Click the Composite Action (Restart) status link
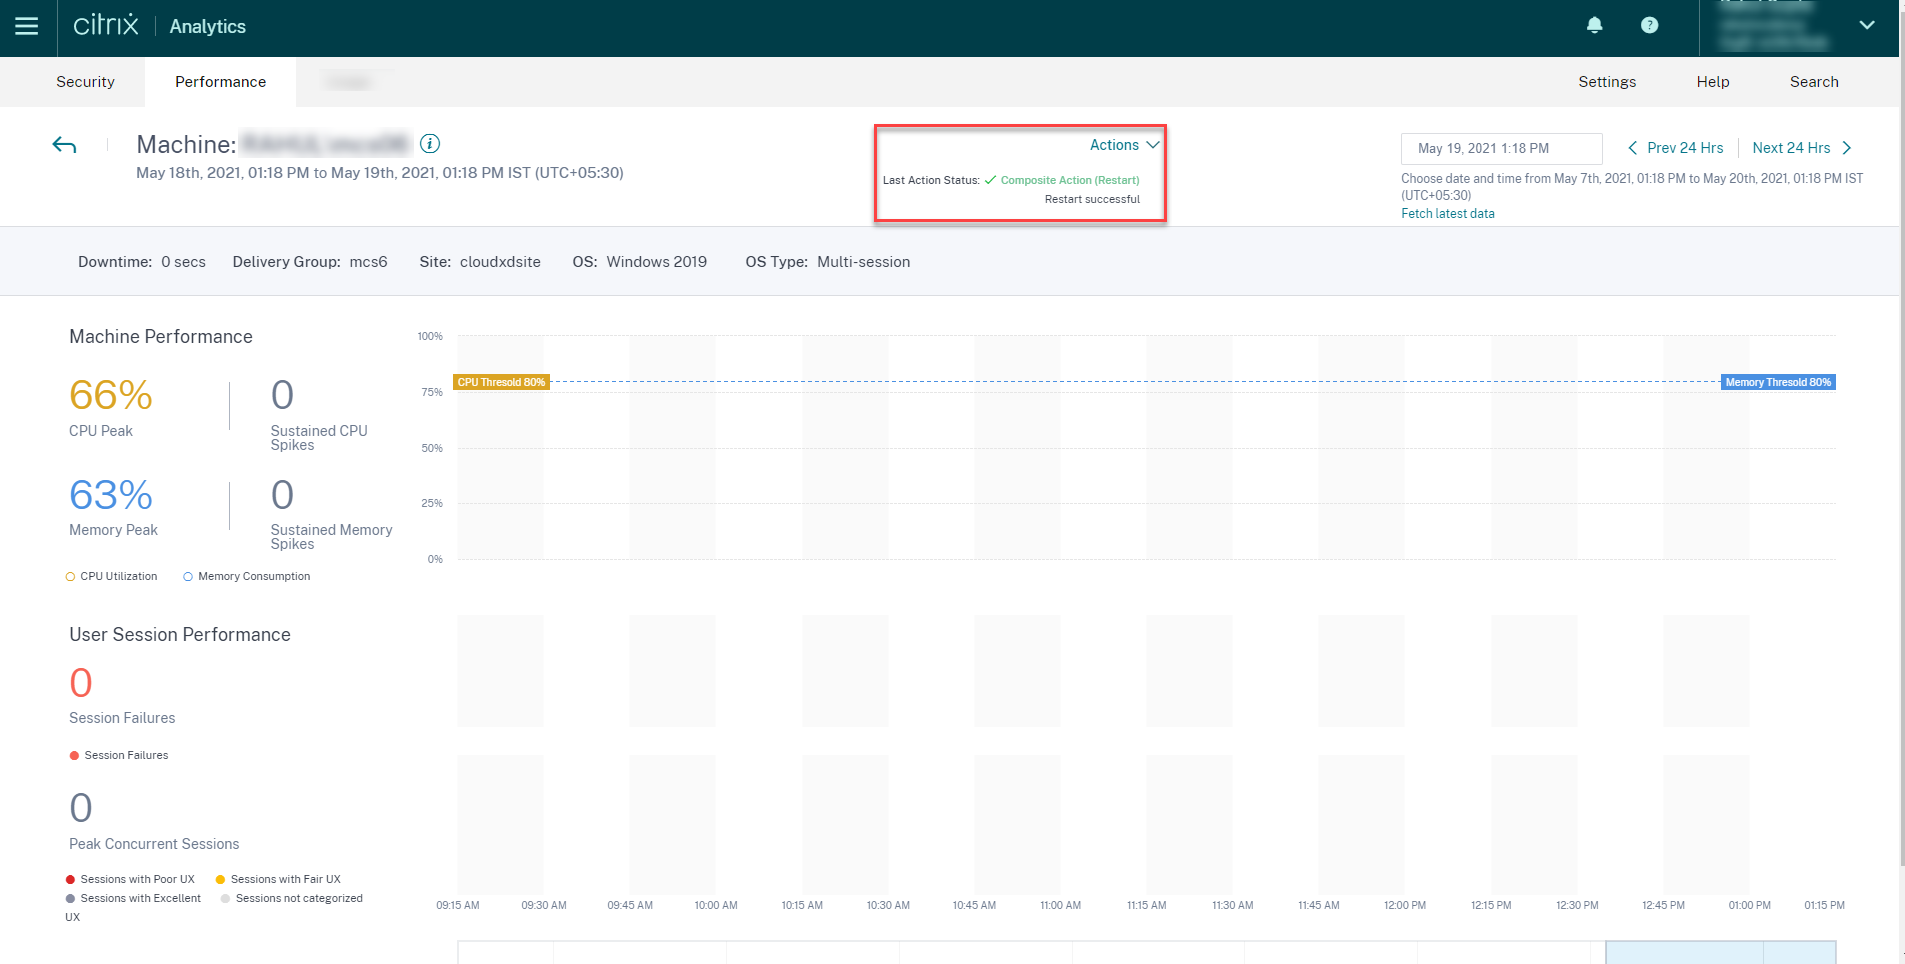Viewport: 1905px width, 964px height. (x=1069, y=181)
